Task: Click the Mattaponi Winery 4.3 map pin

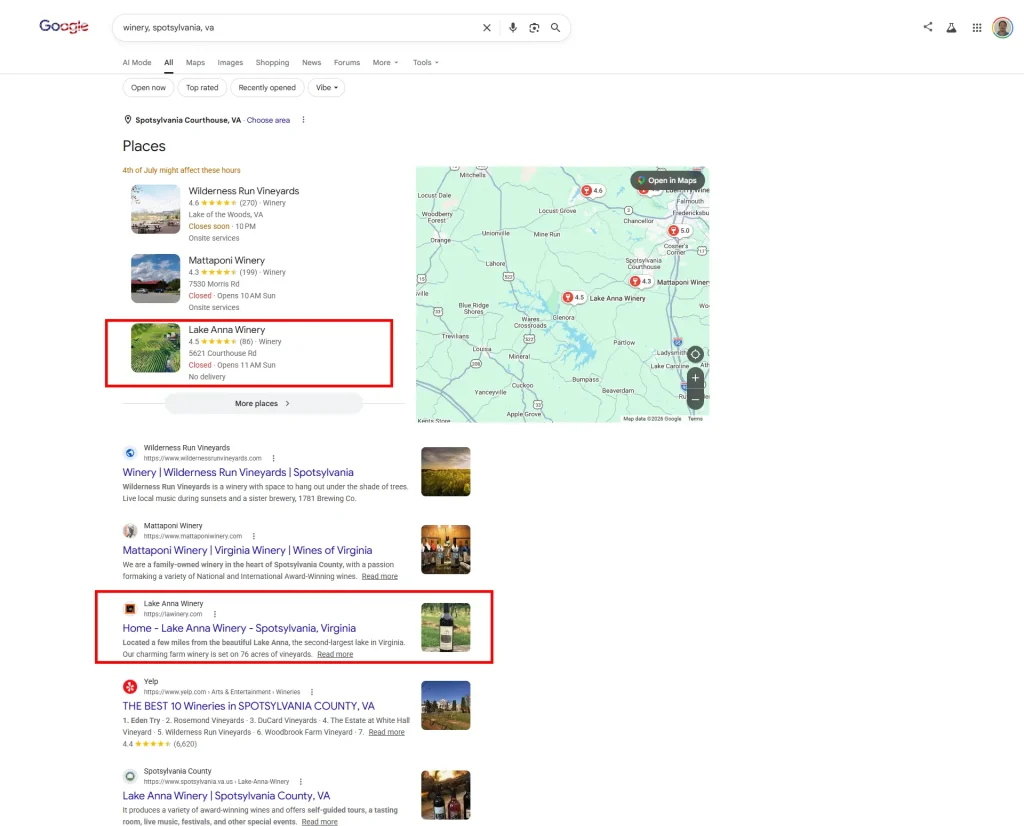Action: point(641,281)
